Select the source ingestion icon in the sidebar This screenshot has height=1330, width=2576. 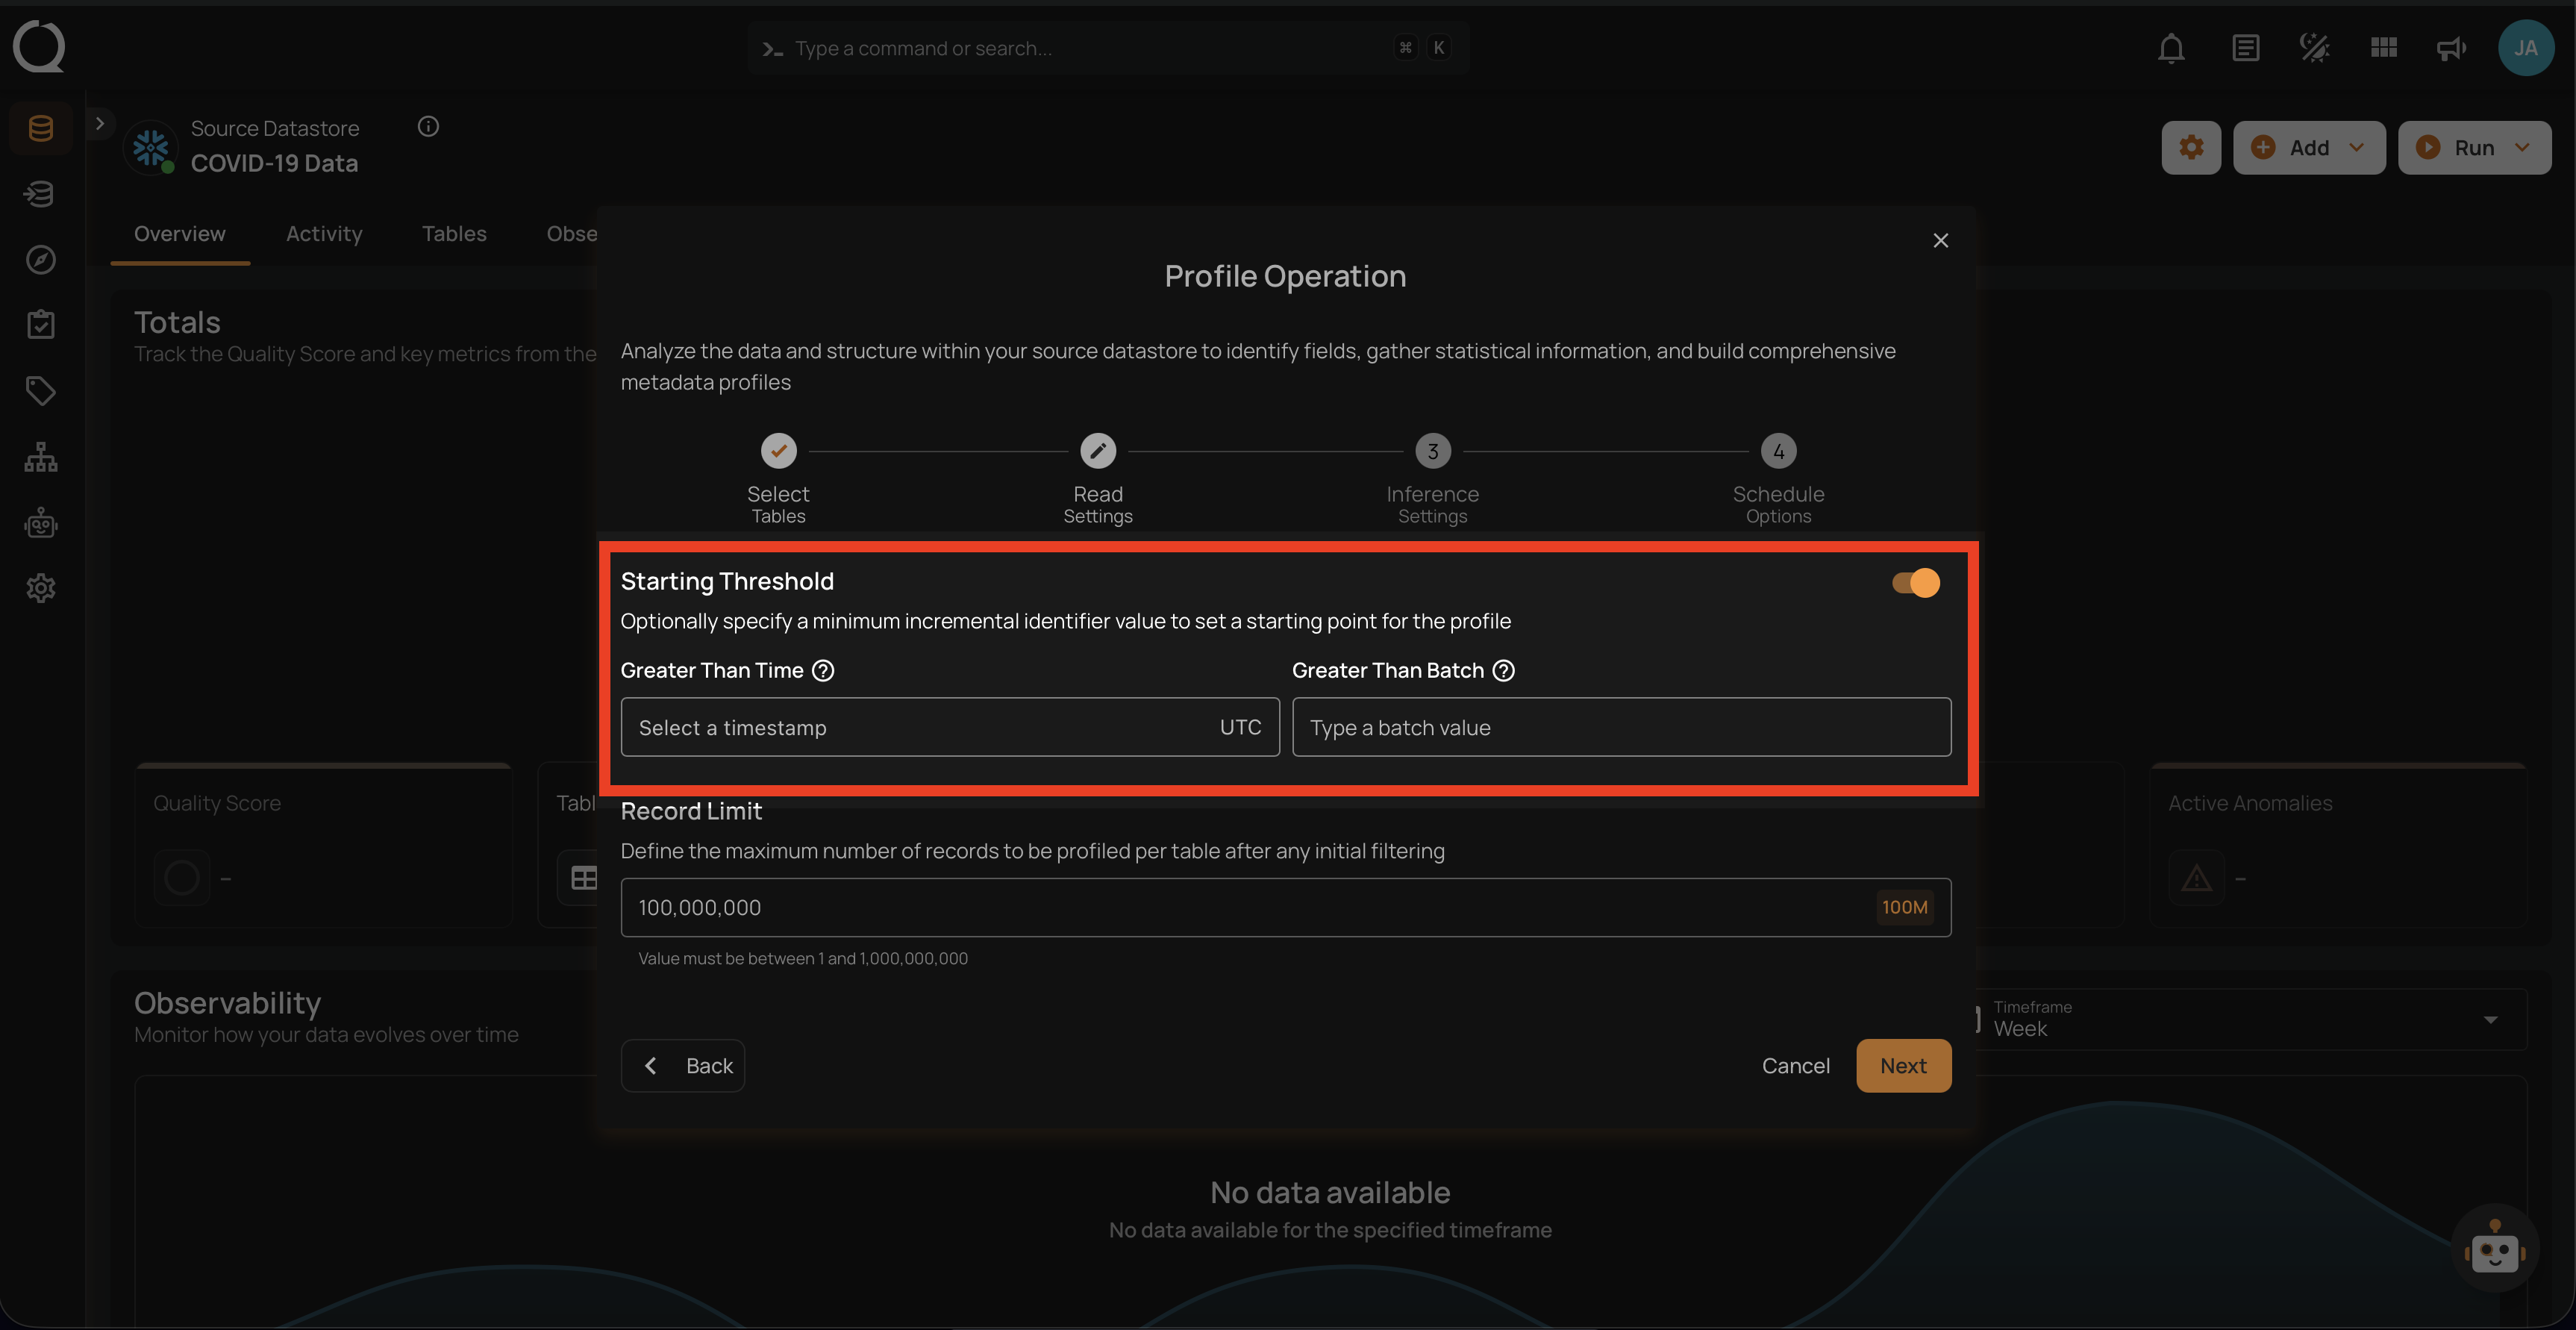40,194
